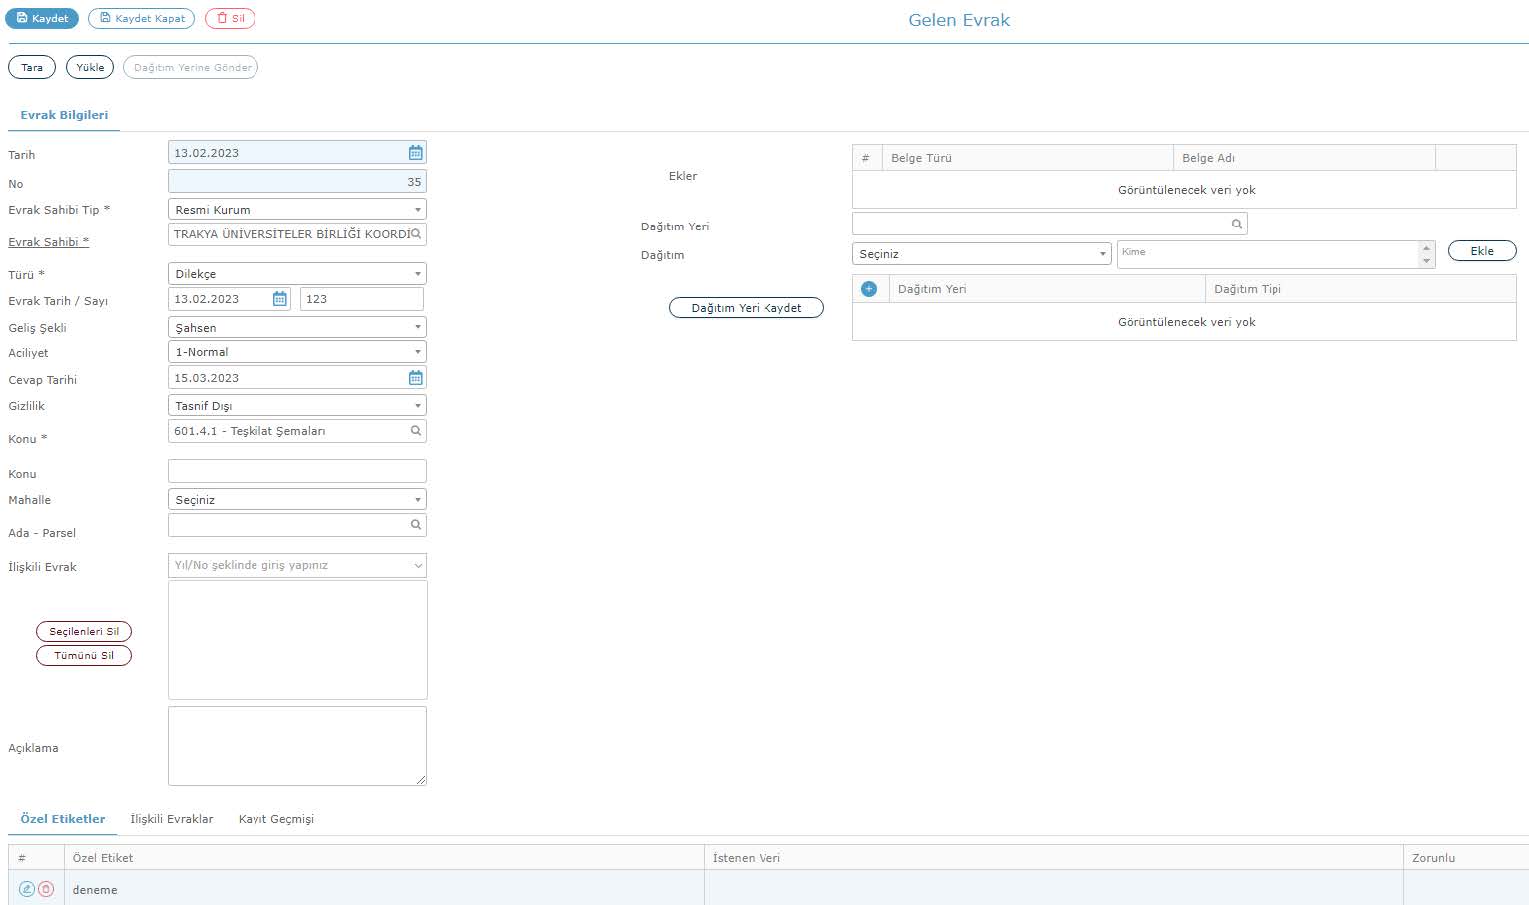
Task: Click search icon in Konu 601.4.1 field
Action: tap(416, 431)
